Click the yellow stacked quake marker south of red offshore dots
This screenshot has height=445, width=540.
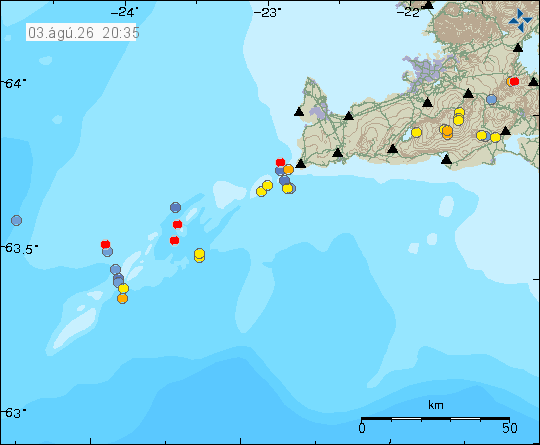[x=199, y=255]
